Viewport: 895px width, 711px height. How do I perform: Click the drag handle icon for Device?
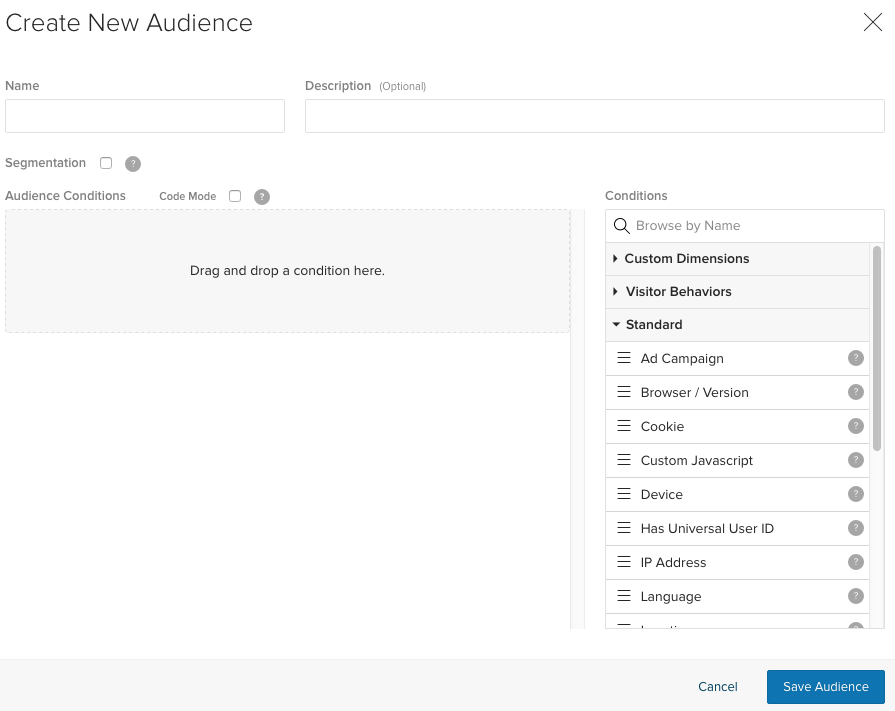tap(624, 494)
